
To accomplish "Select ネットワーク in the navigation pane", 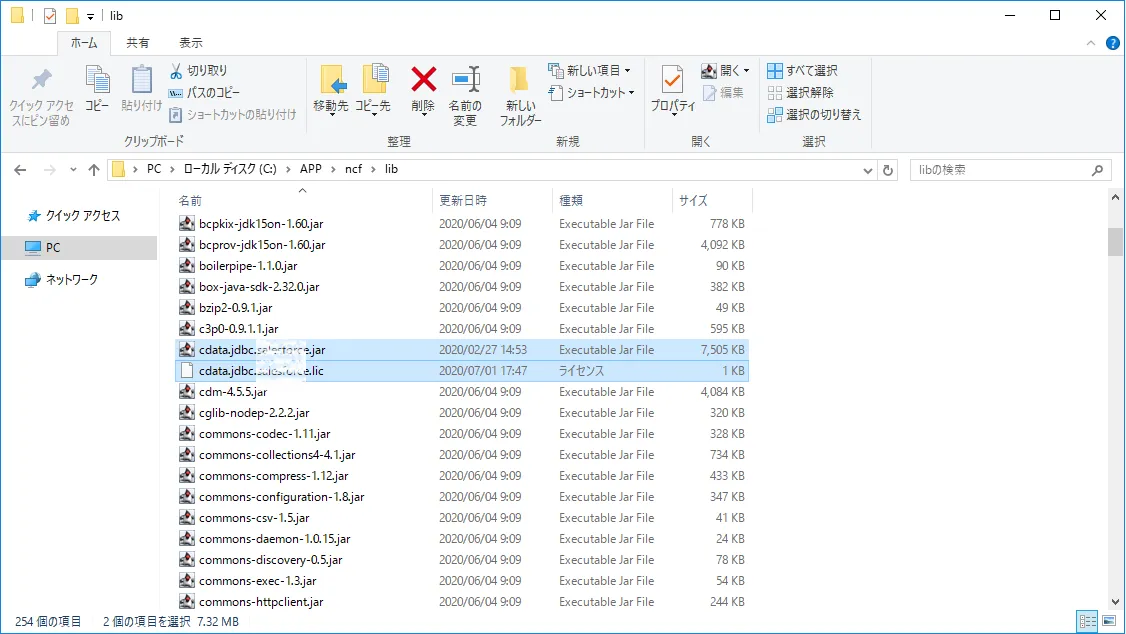I will point(72,280).
